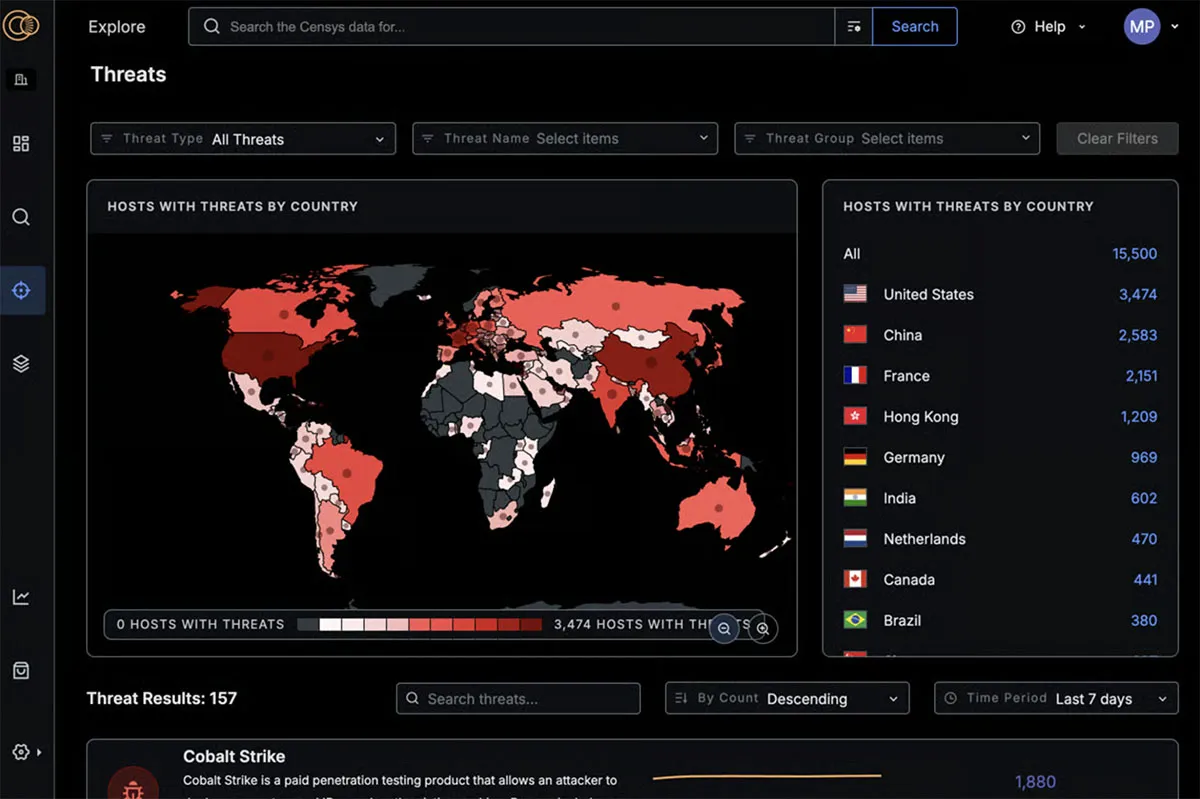1200x799 pixels.
Task: Click the stacked layers icon in sidebar
Action: (21, 364)
